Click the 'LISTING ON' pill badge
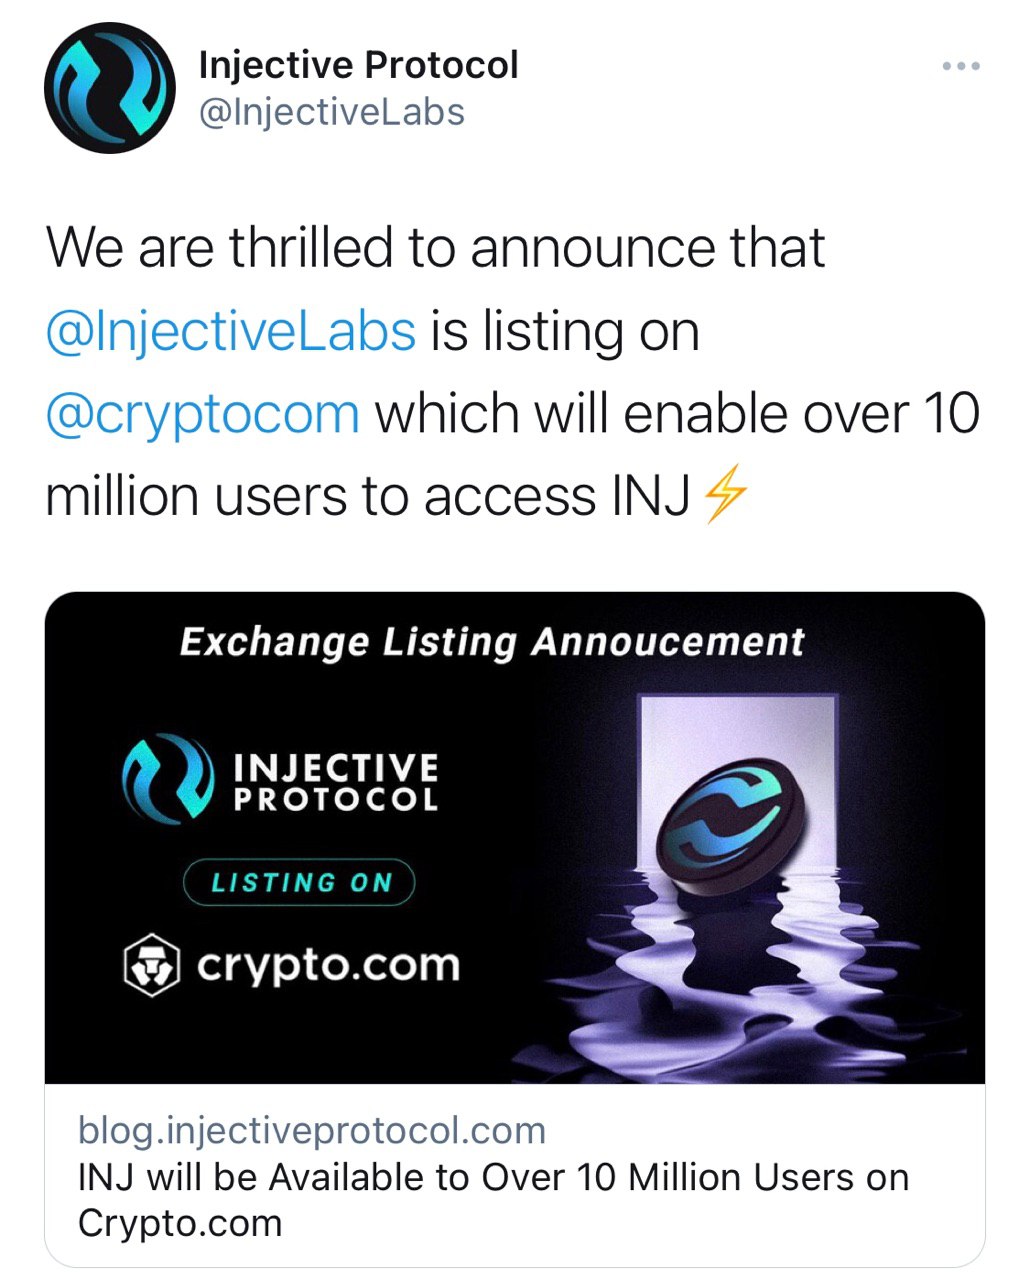This screenshot has width=1030, height=1280. click(299, 882)
